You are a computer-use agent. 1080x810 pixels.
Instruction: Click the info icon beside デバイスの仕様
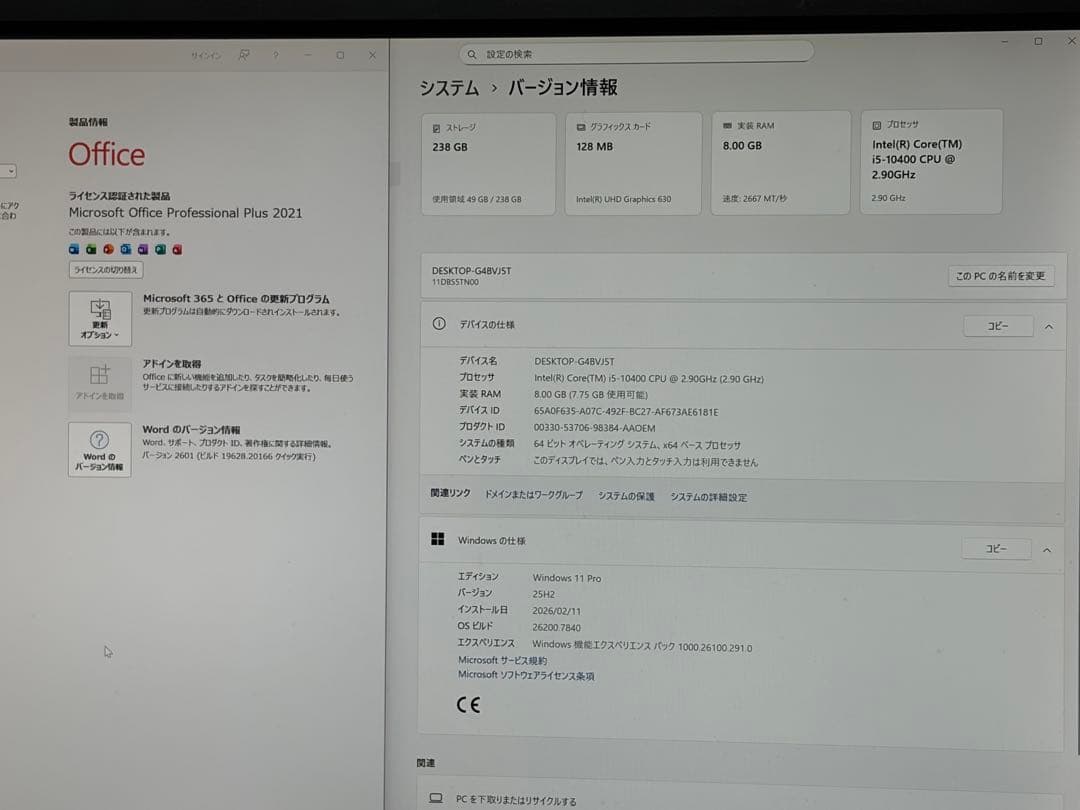(439, 324)
